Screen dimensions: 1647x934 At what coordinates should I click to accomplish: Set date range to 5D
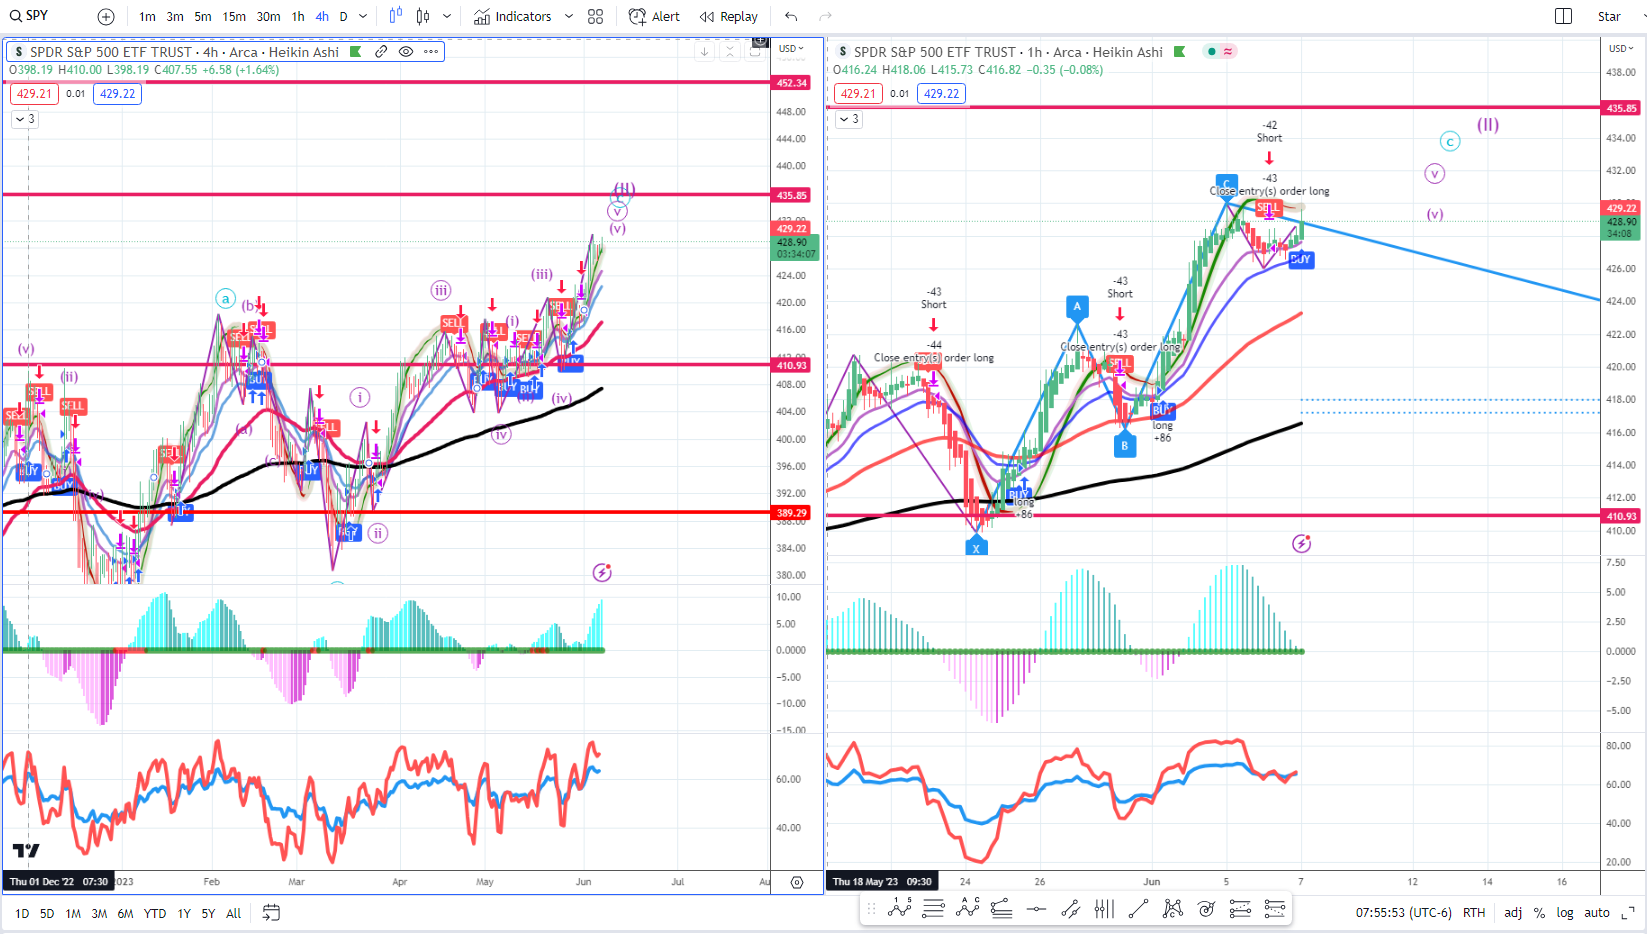[47, 913]
